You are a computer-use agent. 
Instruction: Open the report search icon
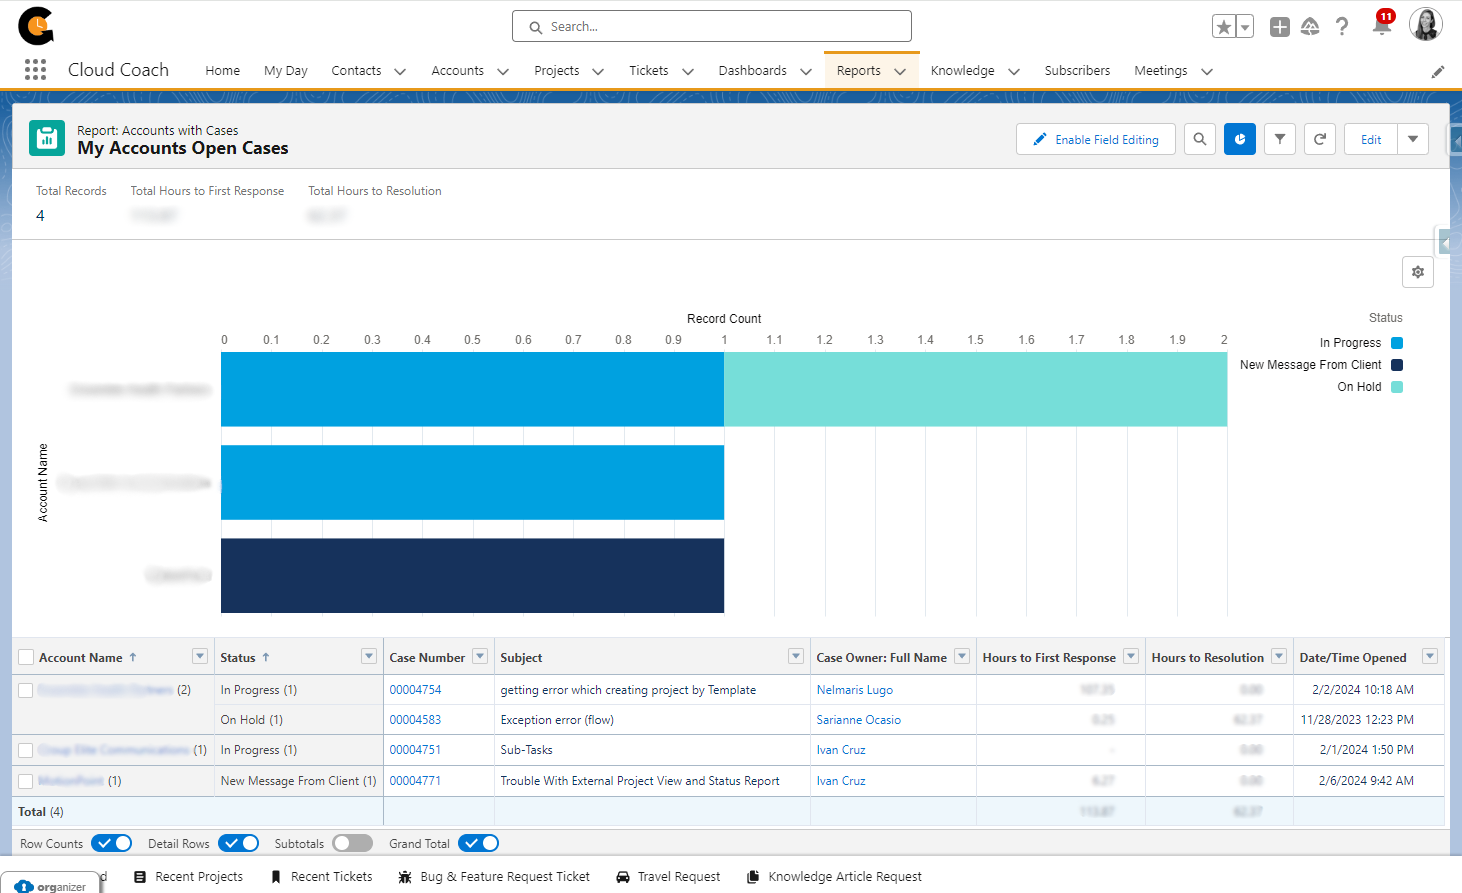click(1199, 139)
